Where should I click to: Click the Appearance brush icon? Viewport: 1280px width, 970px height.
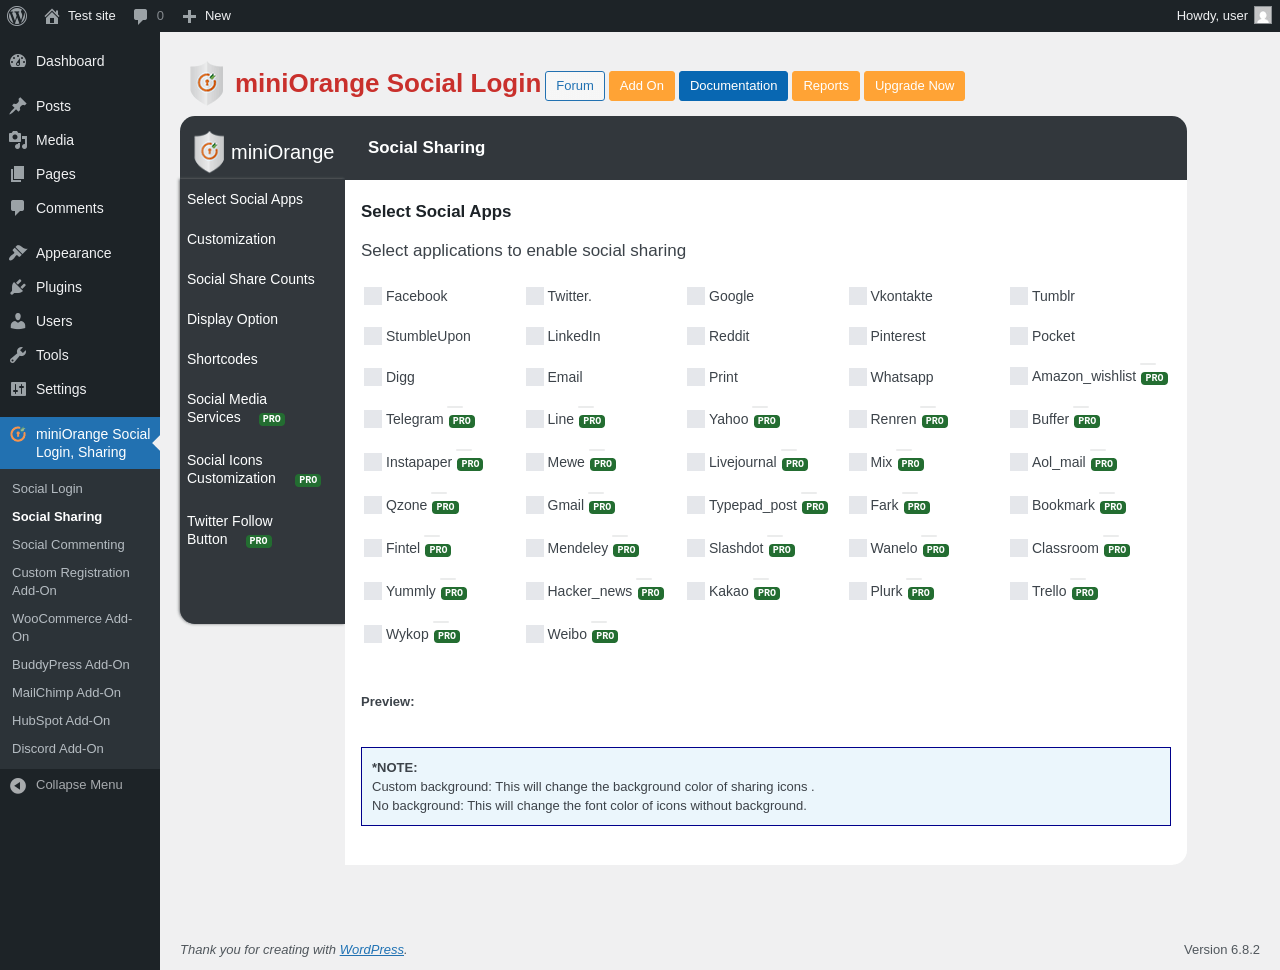click(18, 253)
